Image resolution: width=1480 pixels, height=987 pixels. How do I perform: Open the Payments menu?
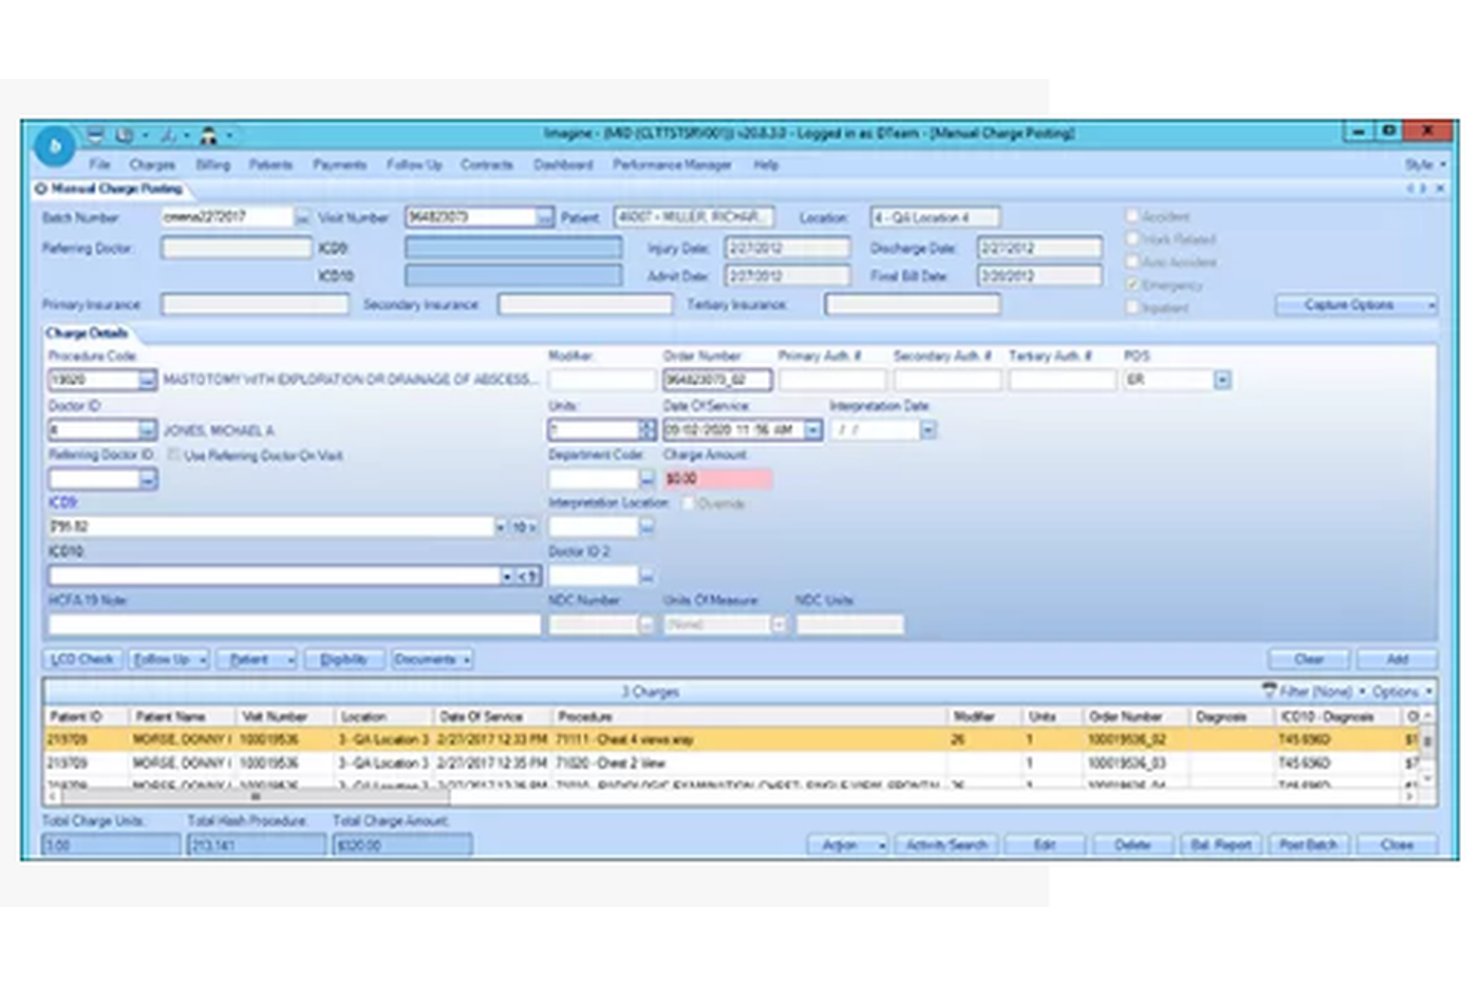click(340, 164)
